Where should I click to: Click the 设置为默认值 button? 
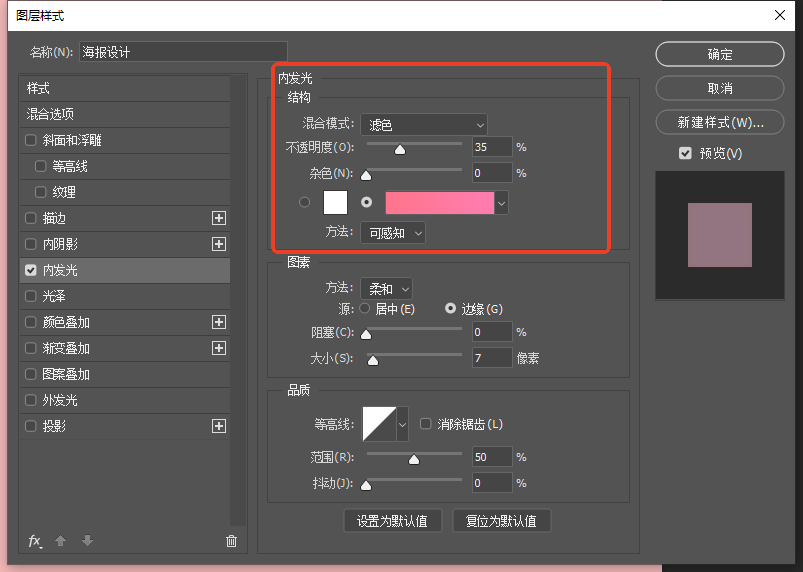(392, 521)
